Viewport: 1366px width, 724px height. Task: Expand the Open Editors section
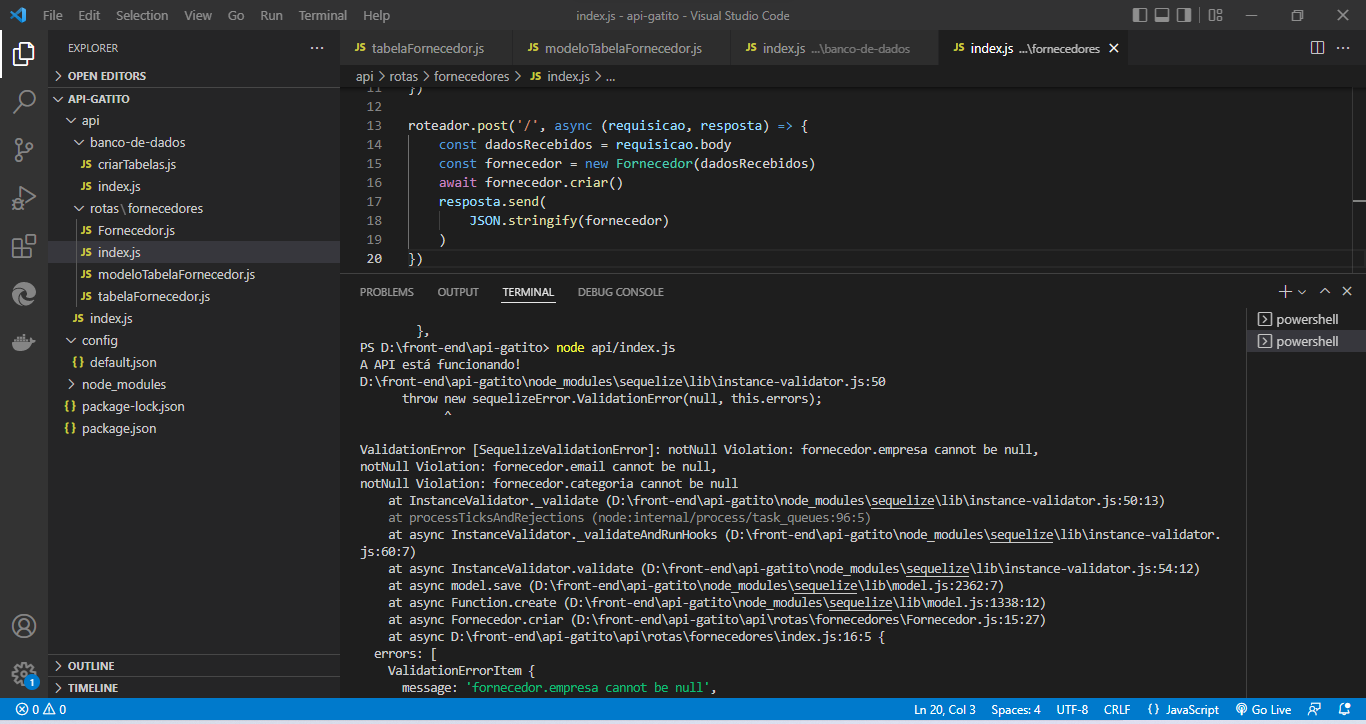click(194, 76)
